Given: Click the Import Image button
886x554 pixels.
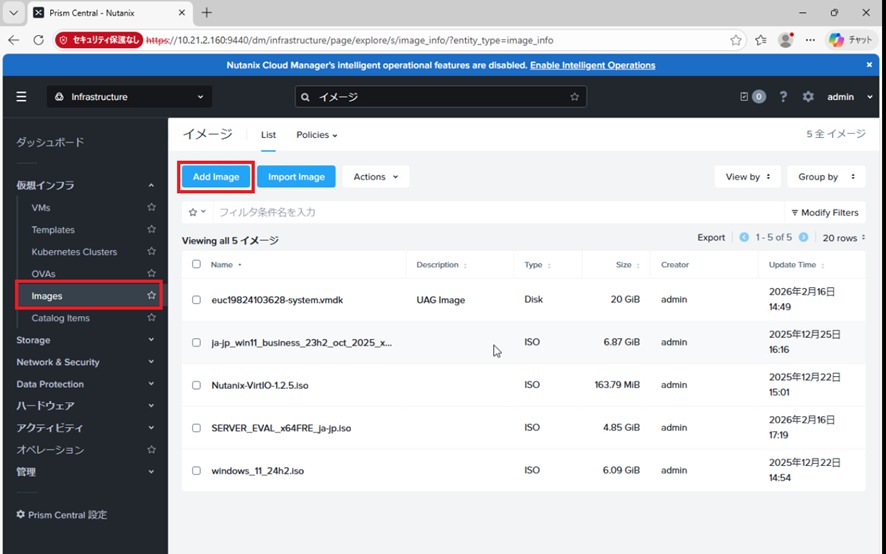Looking at the screenshot, I should [296, 176].
